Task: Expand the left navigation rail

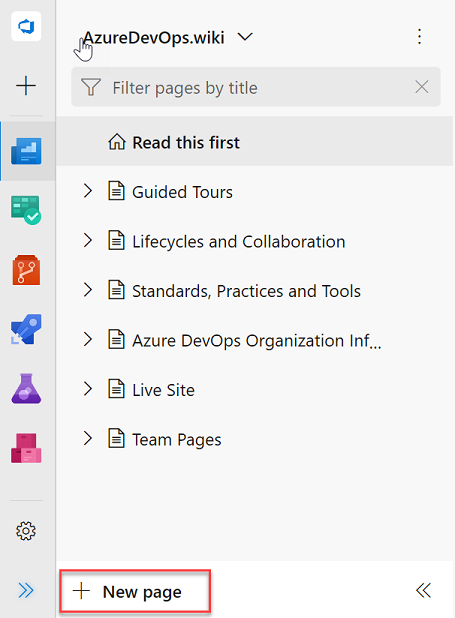Action: [26, 590]
